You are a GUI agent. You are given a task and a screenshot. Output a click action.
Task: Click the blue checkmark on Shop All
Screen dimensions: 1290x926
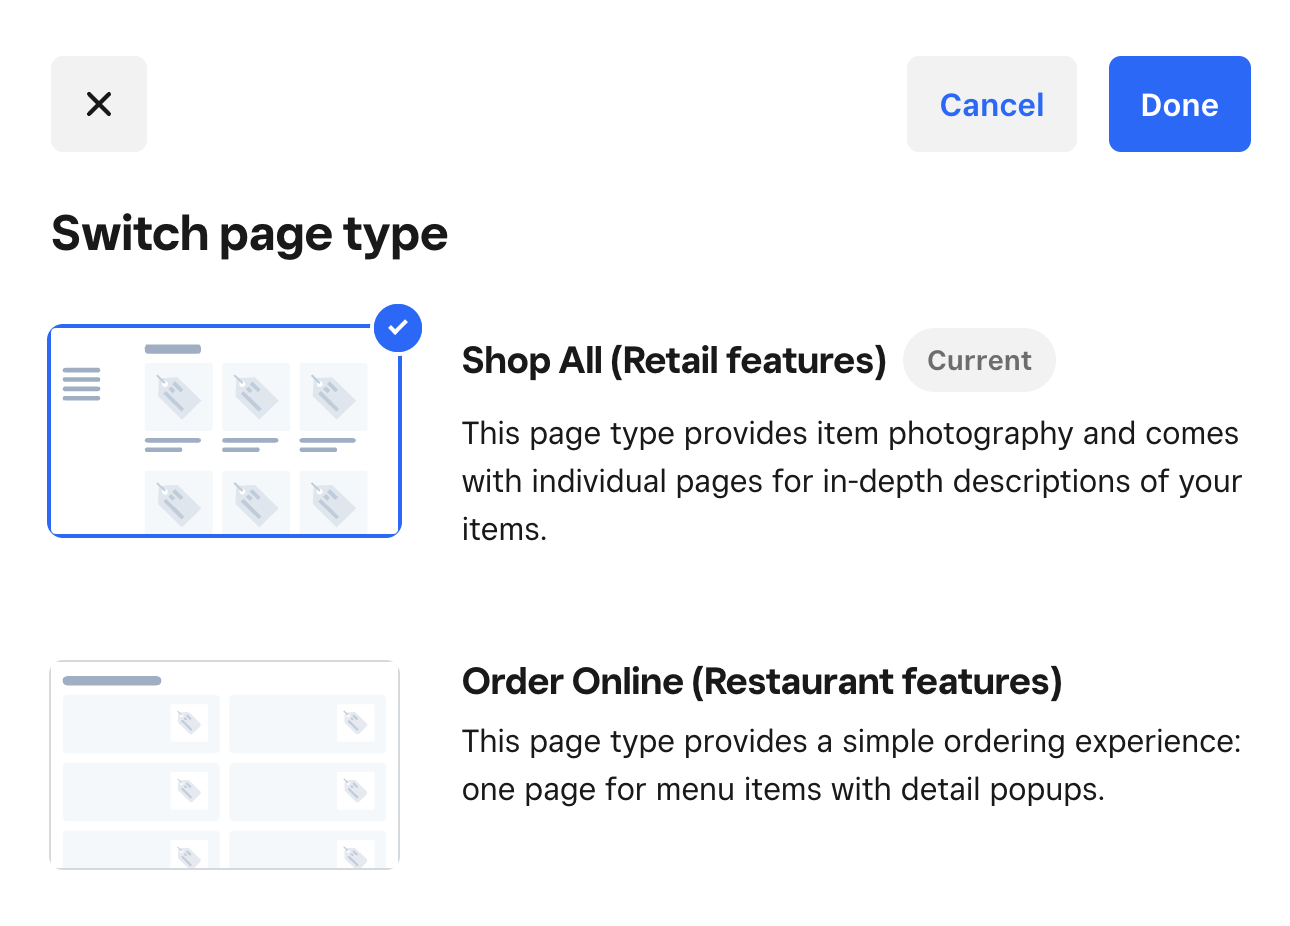[398, 328]
